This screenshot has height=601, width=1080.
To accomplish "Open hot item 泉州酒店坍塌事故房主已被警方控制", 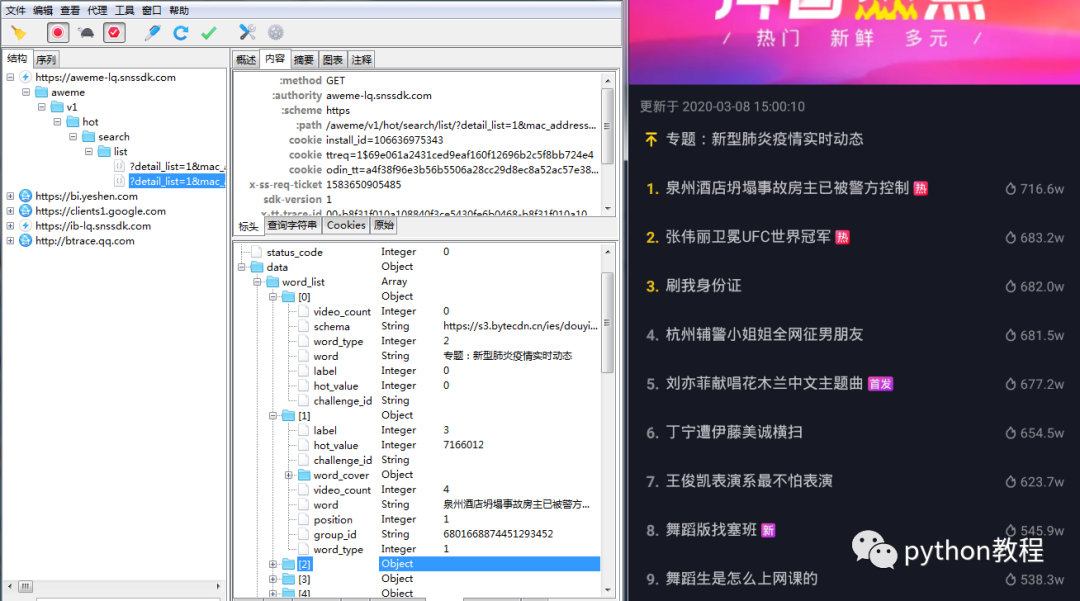I will [787, 188].
